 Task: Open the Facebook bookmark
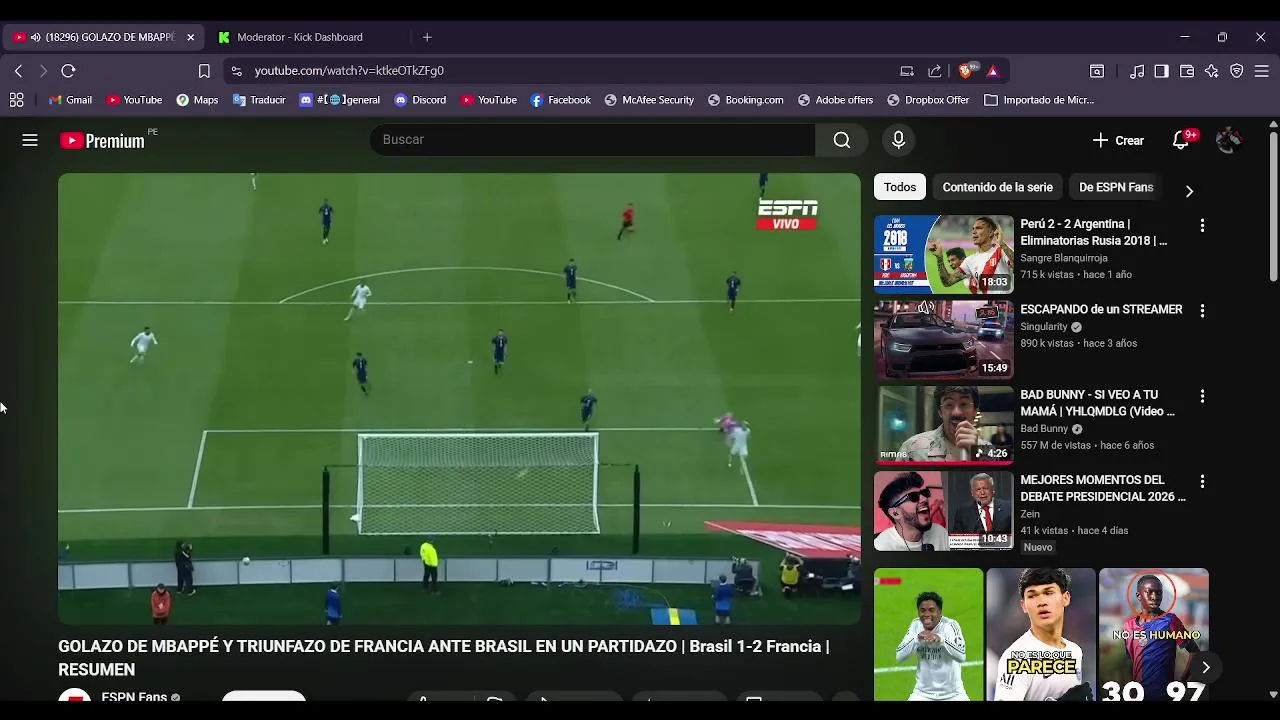click(x=560, y=100)
